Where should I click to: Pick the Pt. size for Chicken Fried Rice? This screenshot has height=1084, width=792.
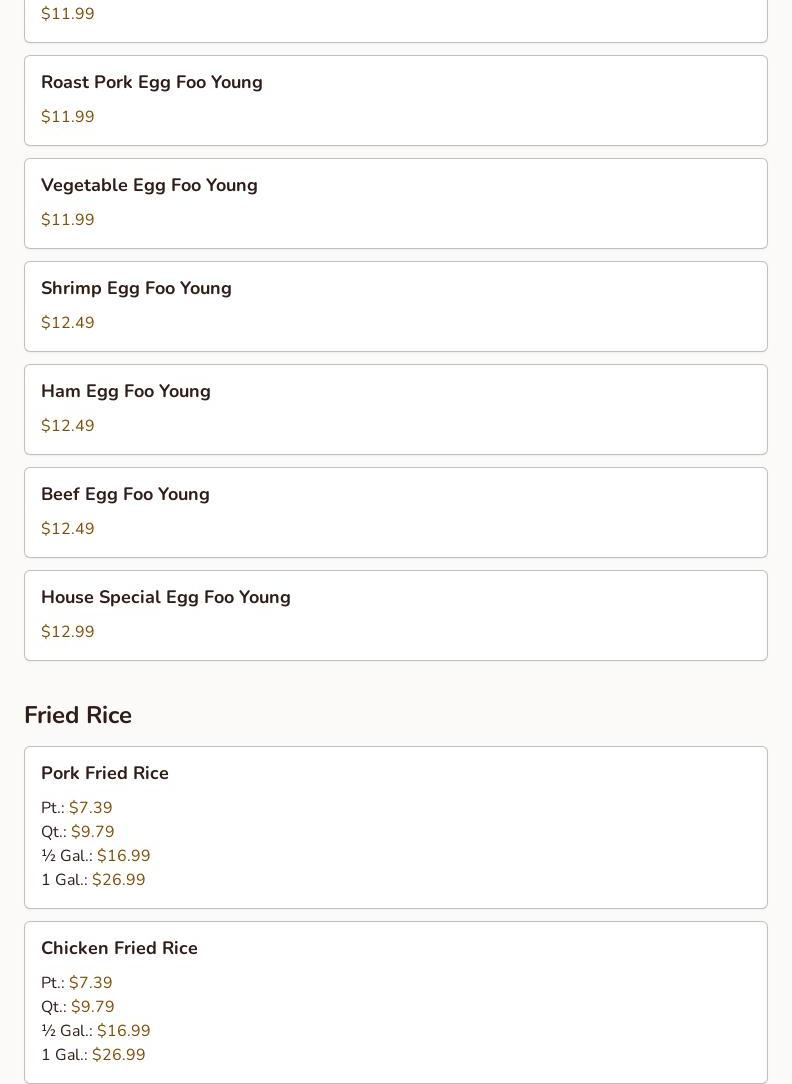(77, 983)
